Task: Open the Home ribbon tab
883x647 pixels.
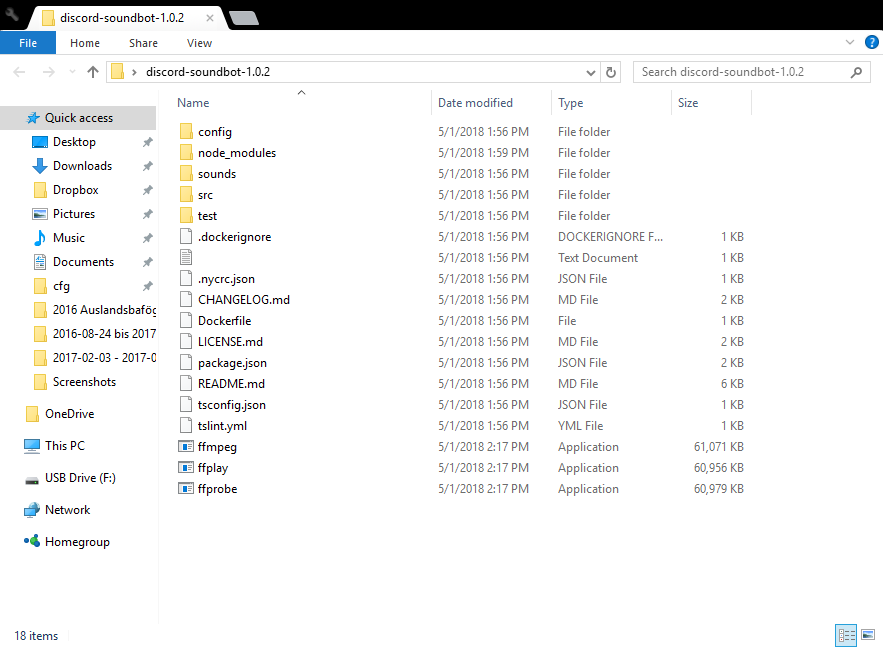Action: coord(85,43)
